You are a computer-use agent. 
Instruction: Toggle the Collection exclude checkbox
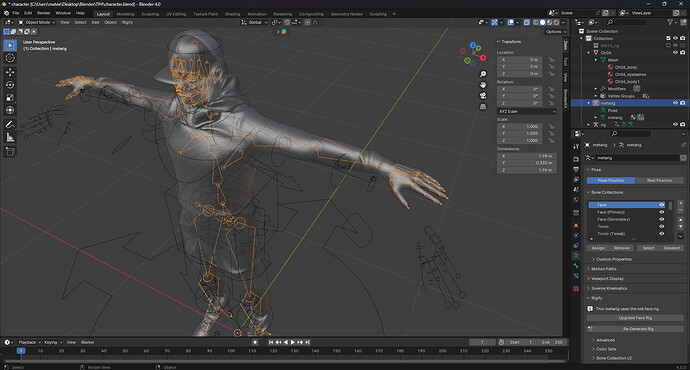pyautogui.click(x=668, y=38)
